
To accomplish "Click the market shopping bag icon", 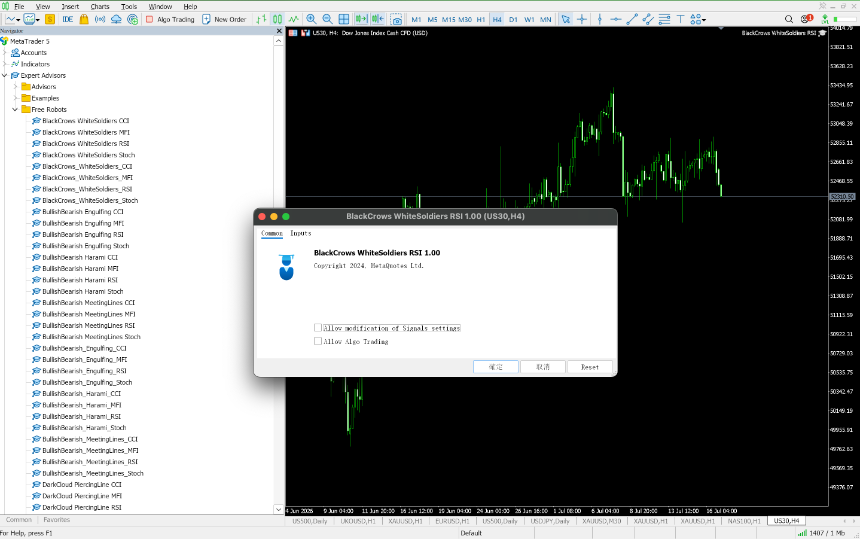I will tap(84, 19).
